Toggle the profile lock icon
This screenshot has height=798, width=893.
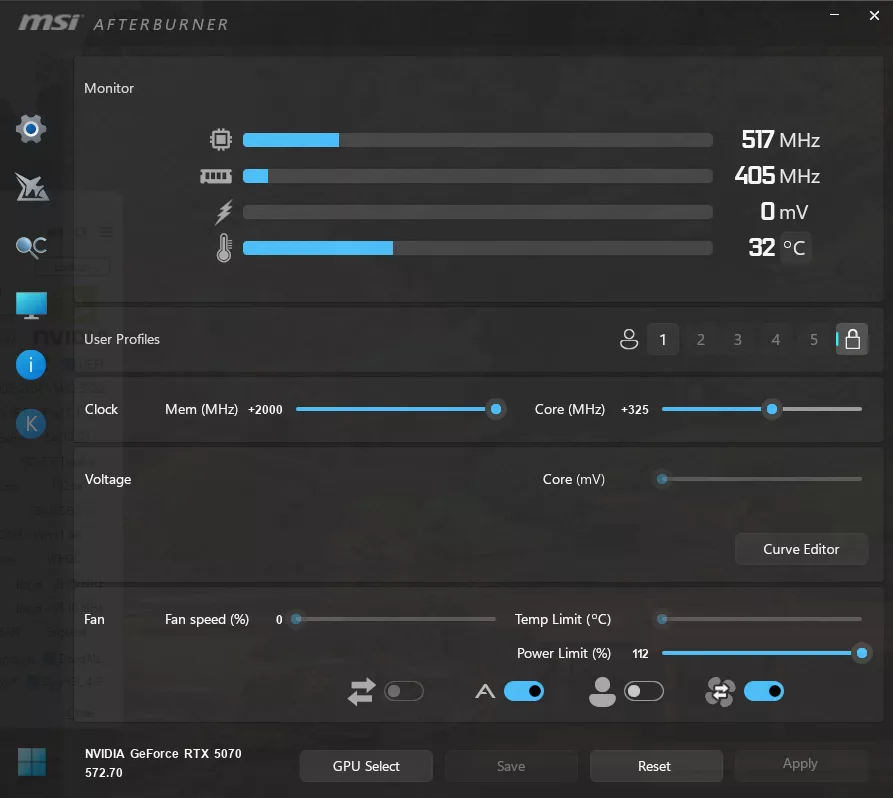852,339
